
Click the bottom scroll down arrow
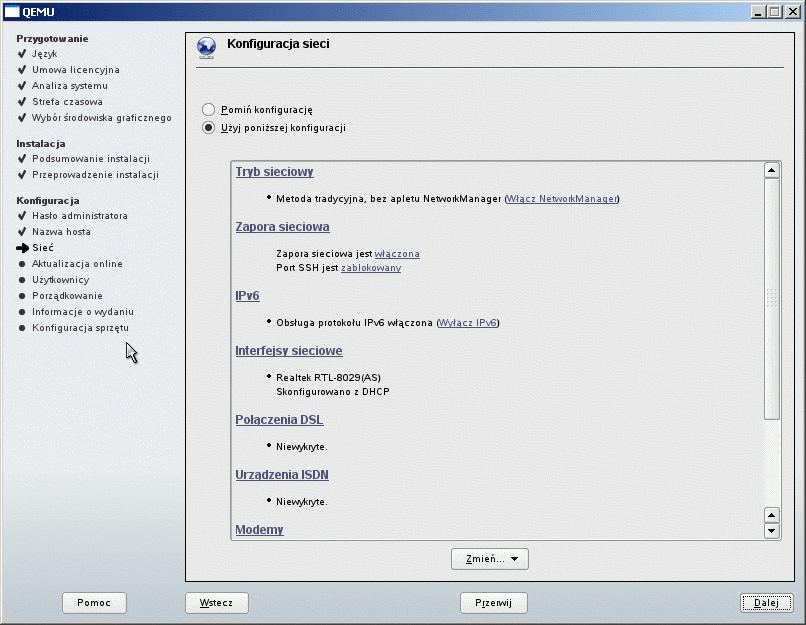click(771, 531)
